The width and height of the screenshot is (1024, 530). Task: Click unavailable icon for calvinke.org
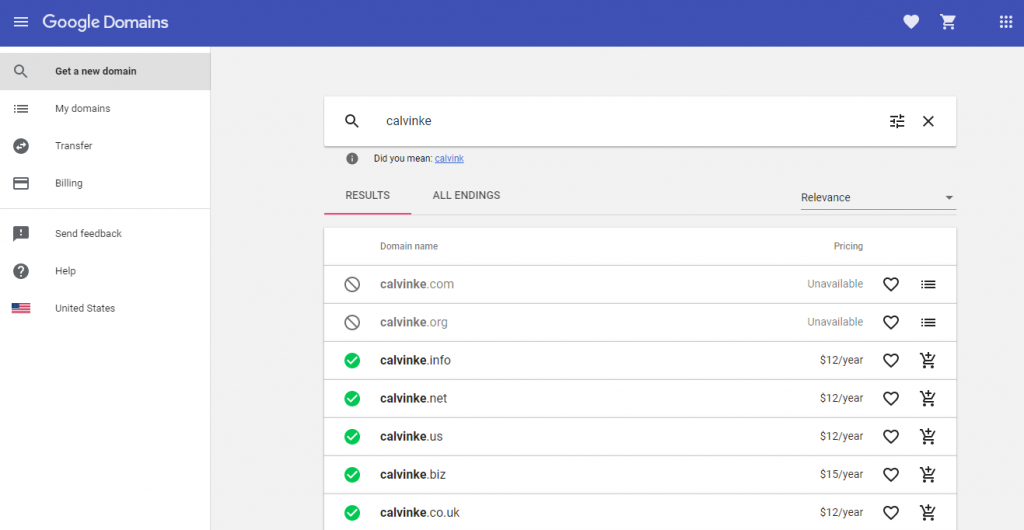click(352, 322)
